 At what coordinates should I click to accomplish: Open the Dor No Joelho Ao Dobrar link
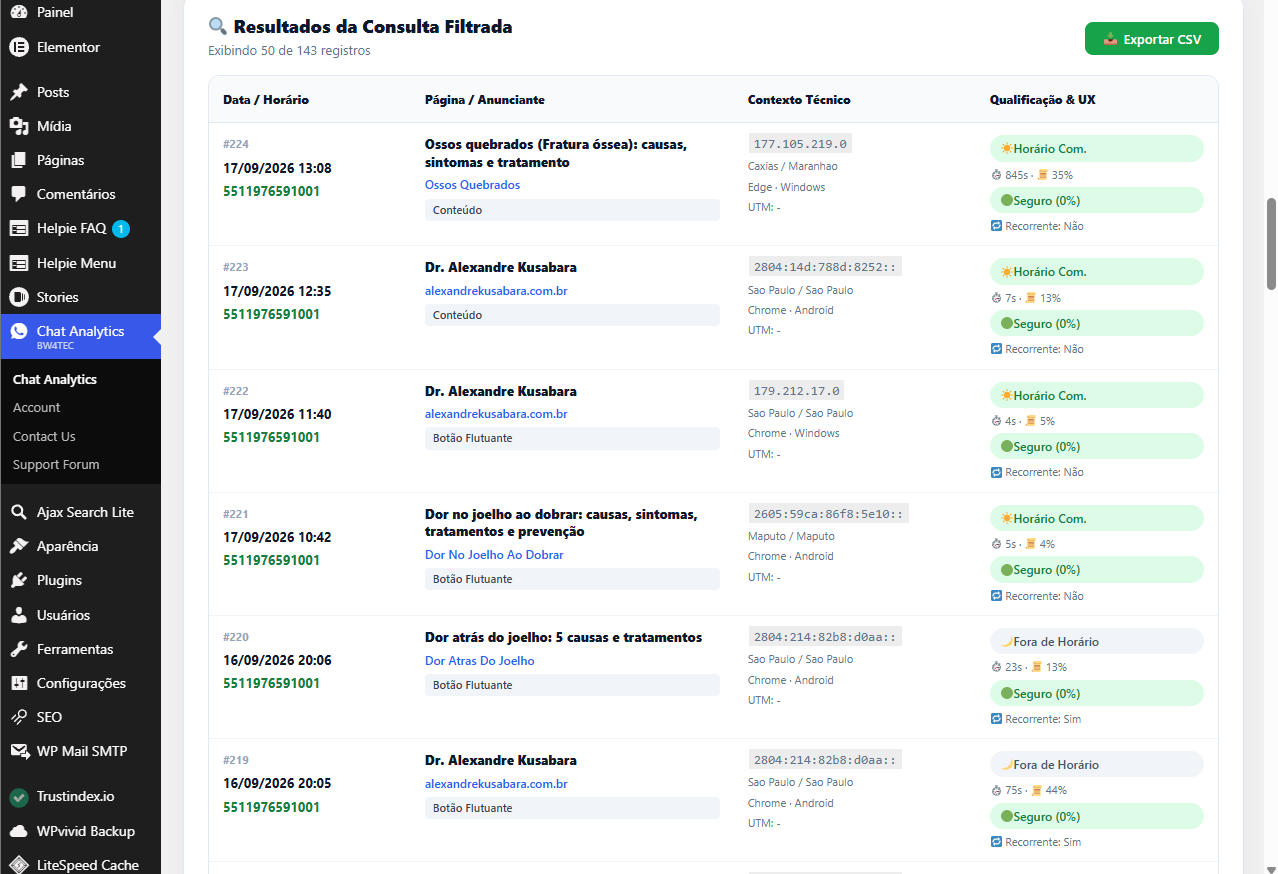[494, 555]
